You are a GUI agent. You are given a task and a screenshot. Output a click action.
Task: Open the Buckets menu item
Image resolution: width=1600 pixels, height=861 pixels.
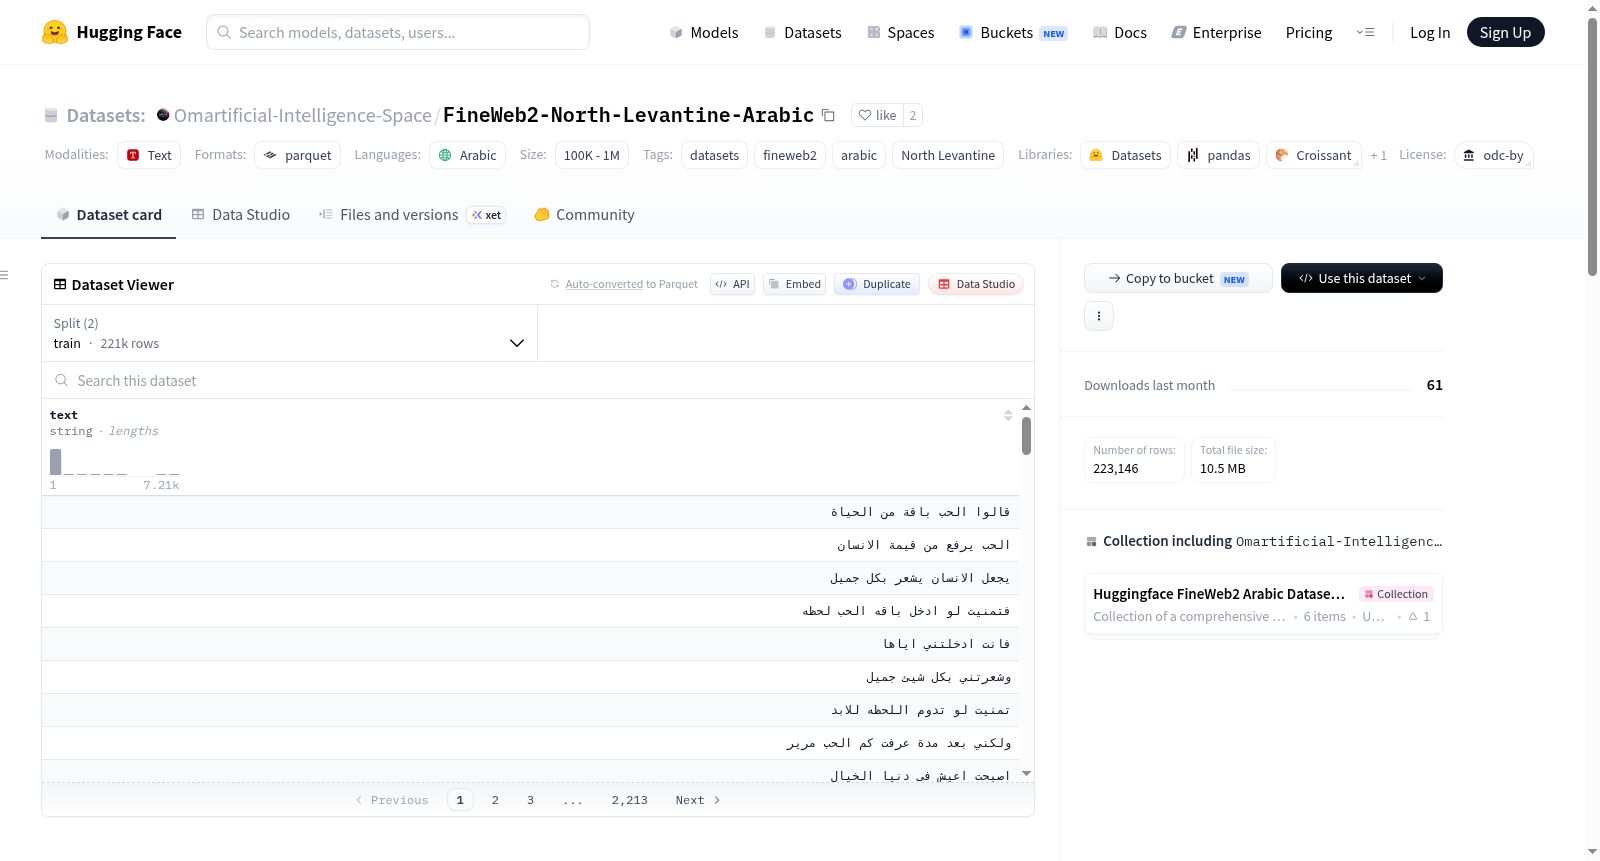pos(1013,32)
